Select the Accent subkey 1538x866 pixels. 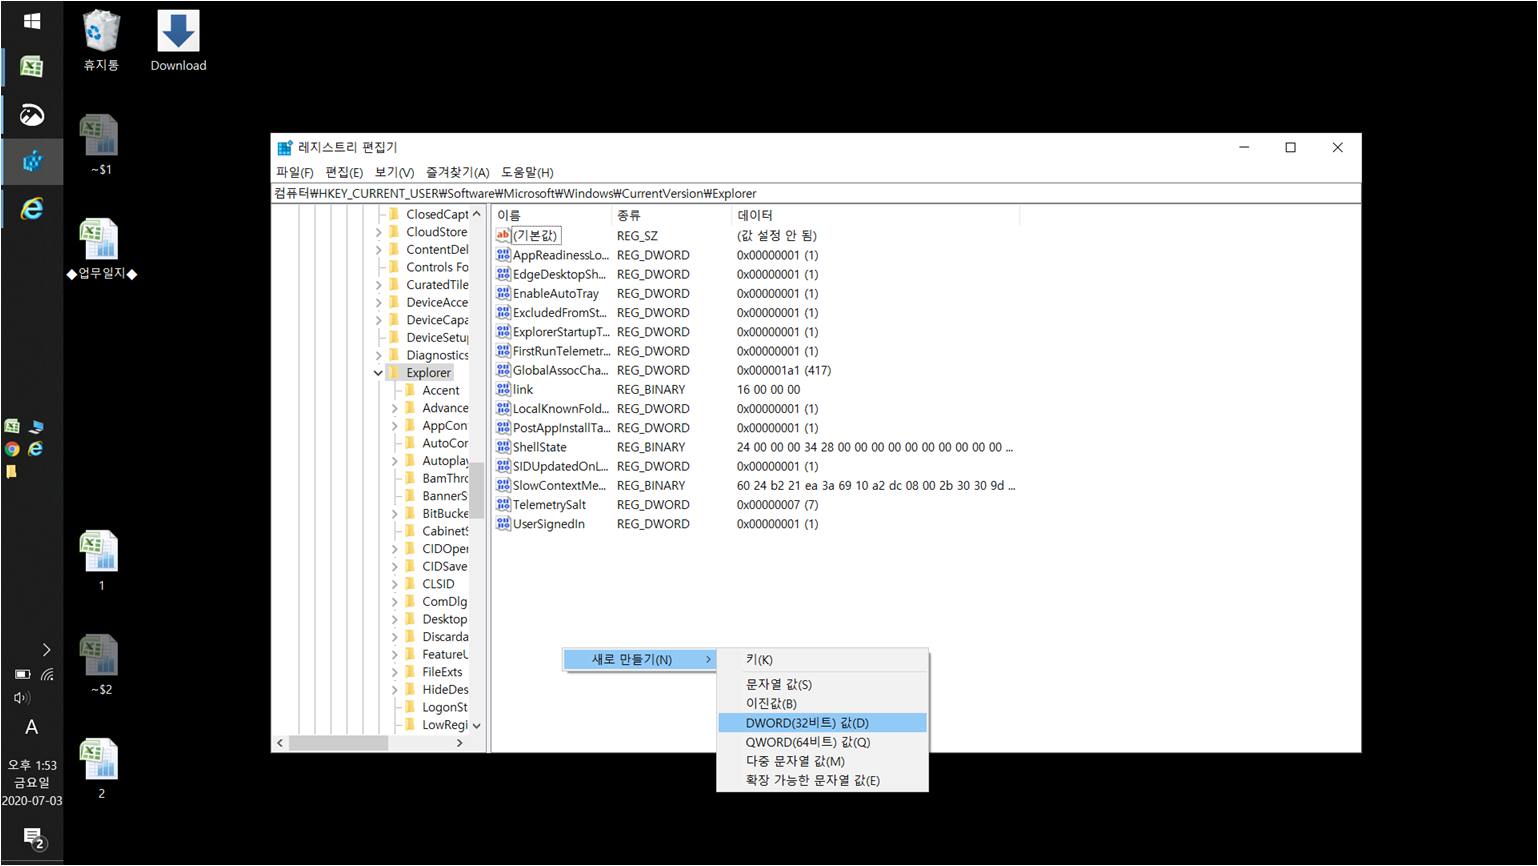coord(440,390)
